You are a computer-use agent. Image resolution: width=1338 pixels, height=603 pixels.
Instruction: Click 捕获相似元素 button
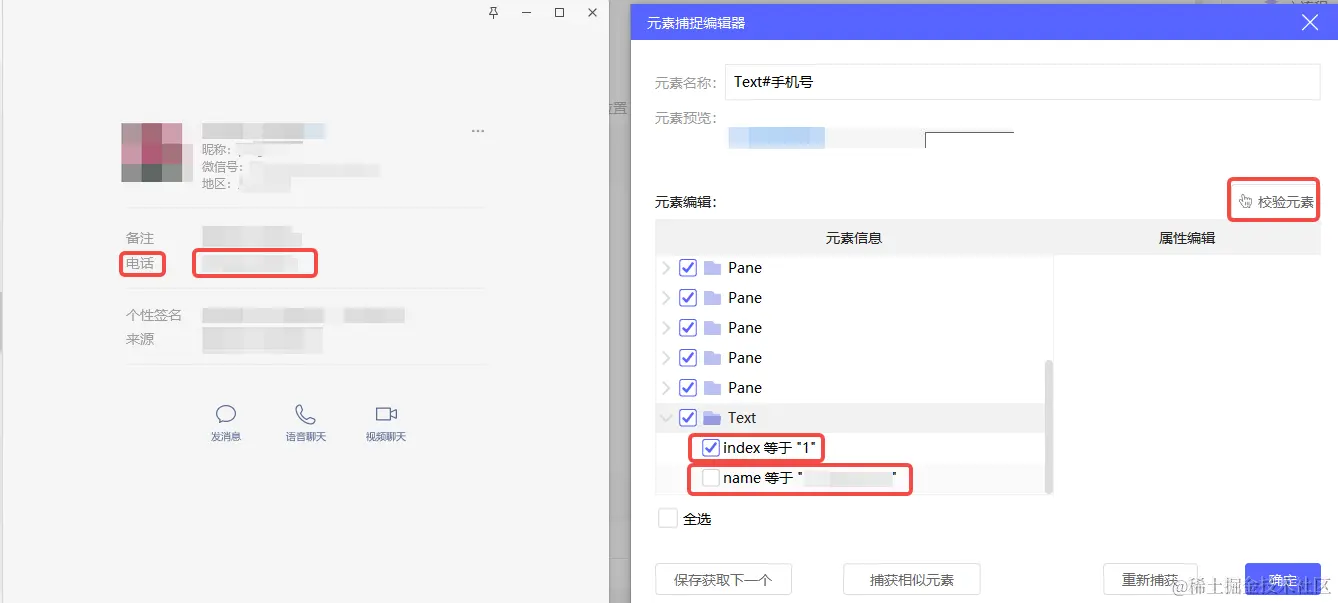tap(911, 580)
